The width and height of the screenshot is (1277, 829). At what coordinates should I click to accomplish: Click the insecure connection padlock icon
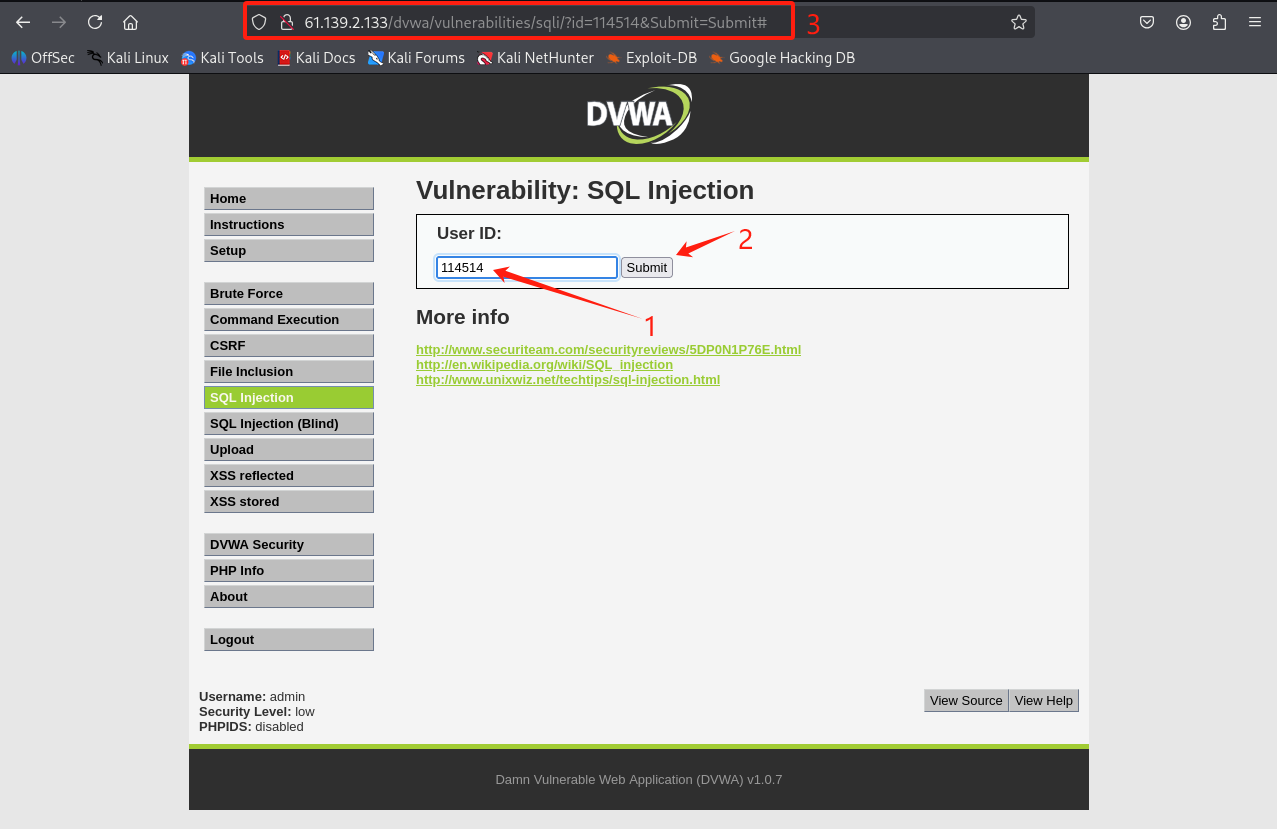coord(286,22)
